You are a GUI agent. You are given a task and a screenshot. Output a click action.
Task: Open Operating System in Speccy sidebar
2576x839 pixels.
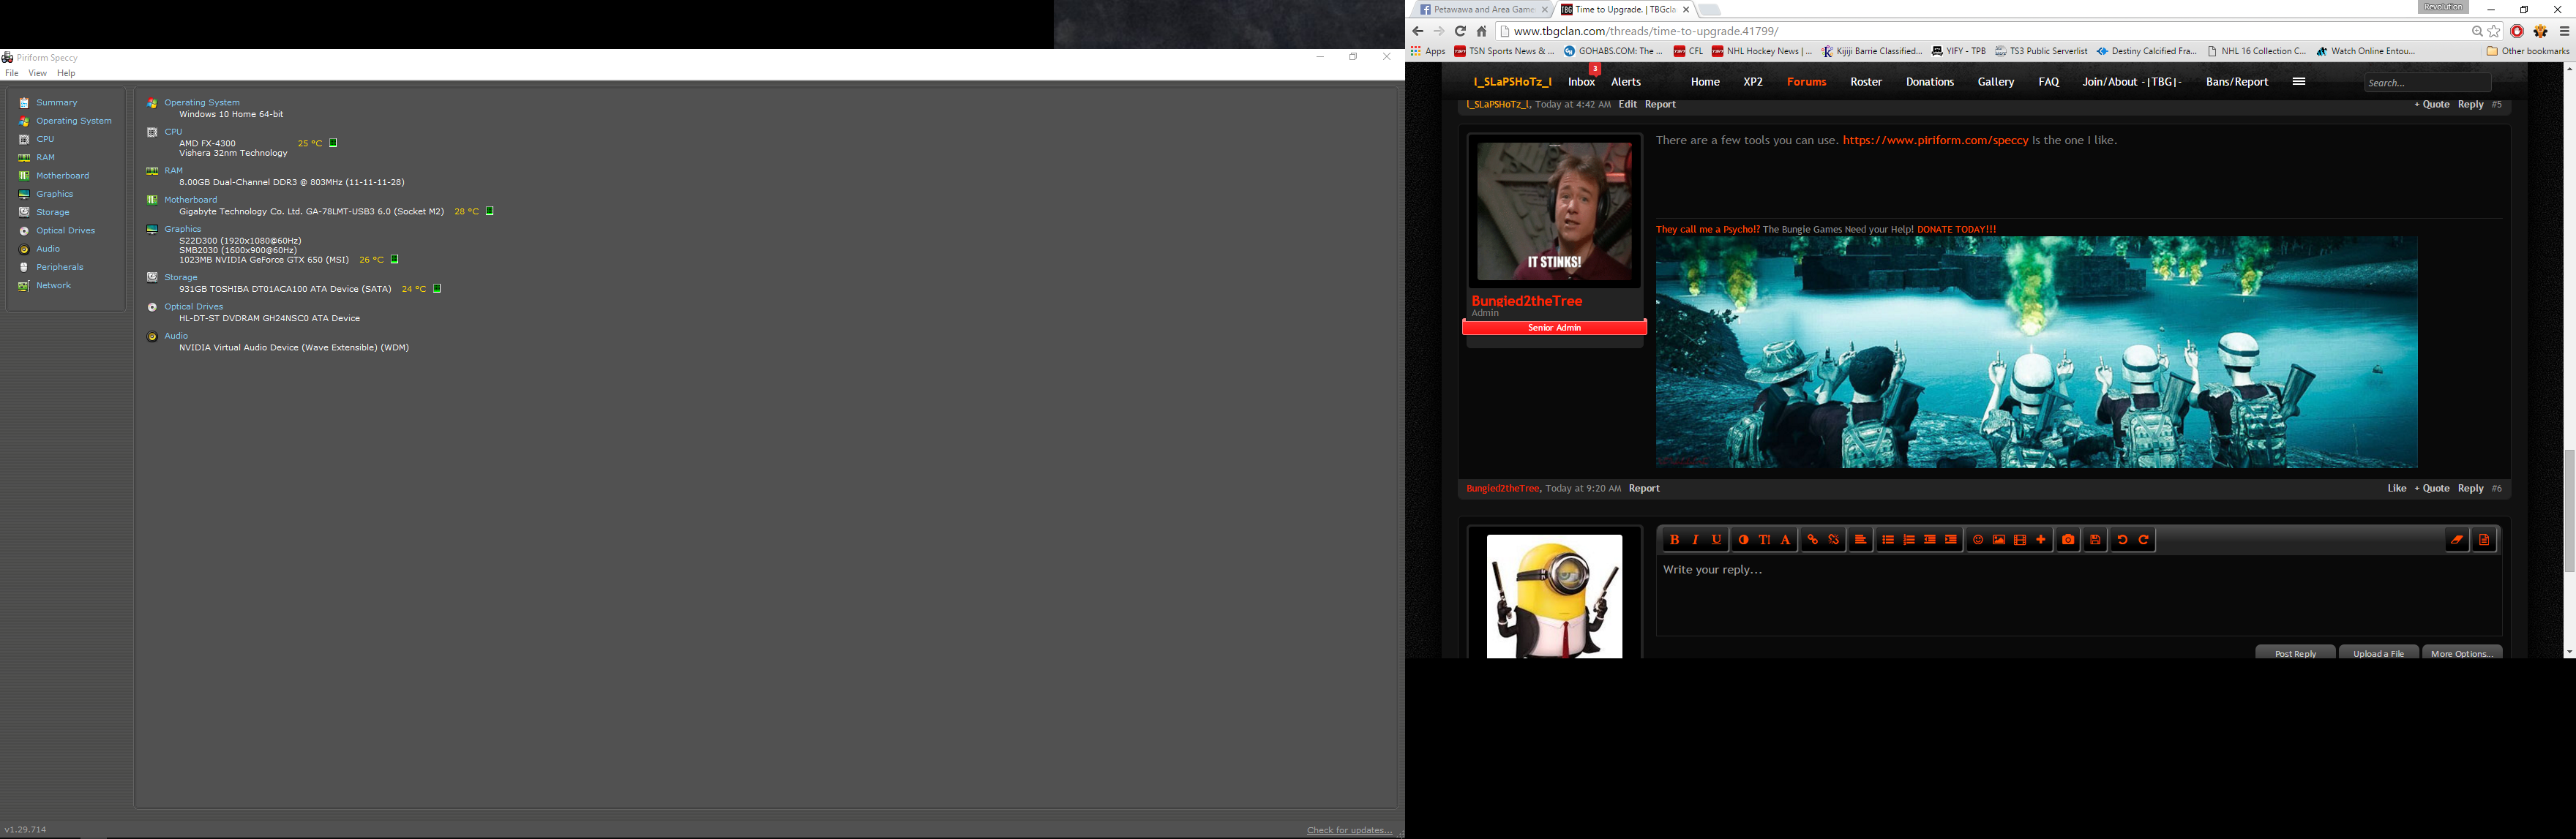(74, 121)
